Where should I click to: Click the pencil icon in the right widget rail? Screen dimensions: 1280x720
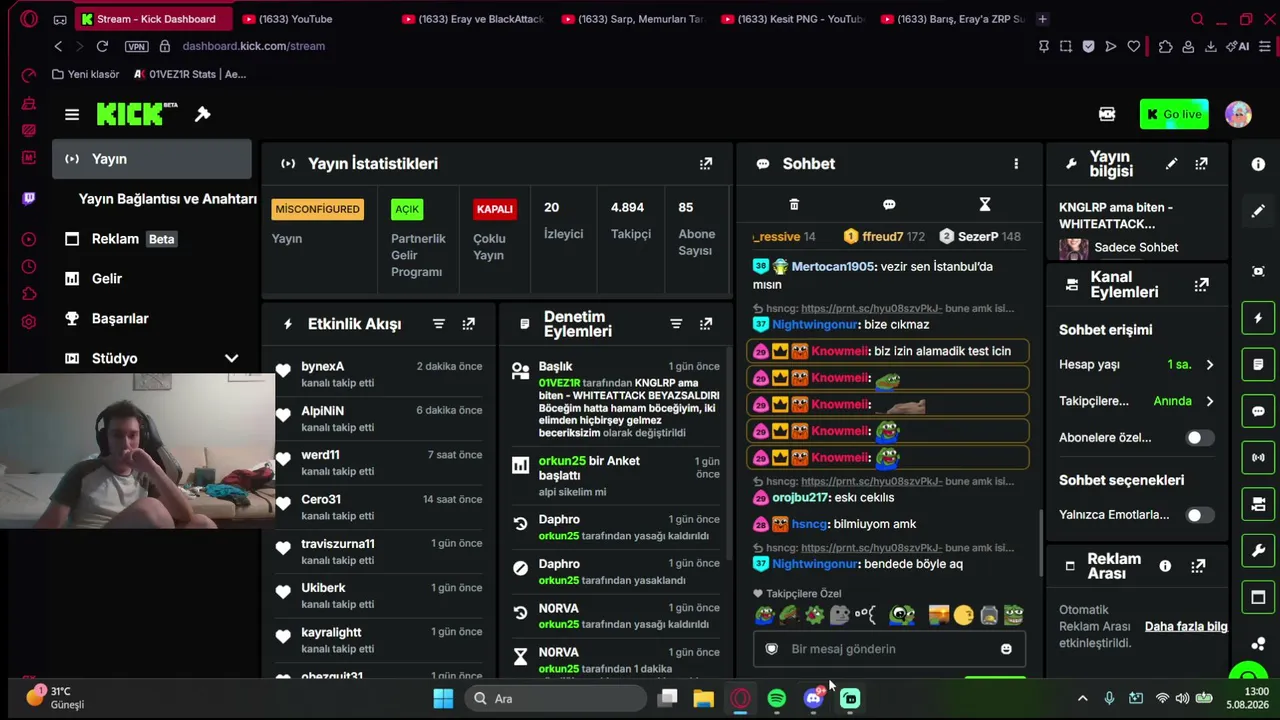1258,211
